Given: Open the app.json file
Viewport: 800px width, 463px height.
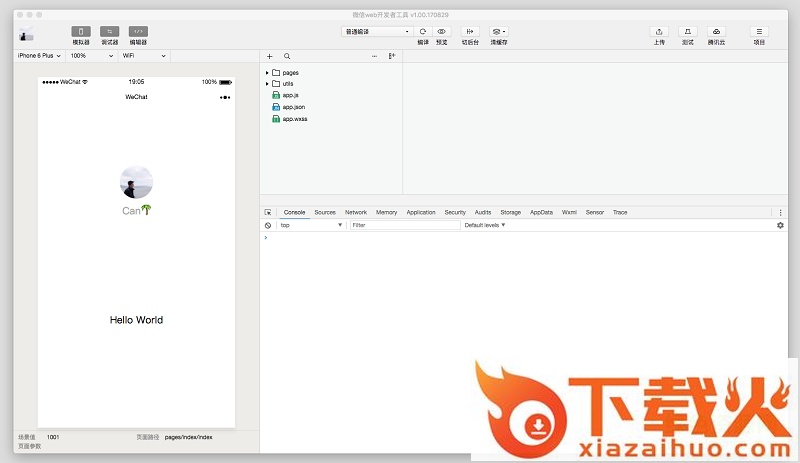Looking at the screenshot, I should [294, 107].
